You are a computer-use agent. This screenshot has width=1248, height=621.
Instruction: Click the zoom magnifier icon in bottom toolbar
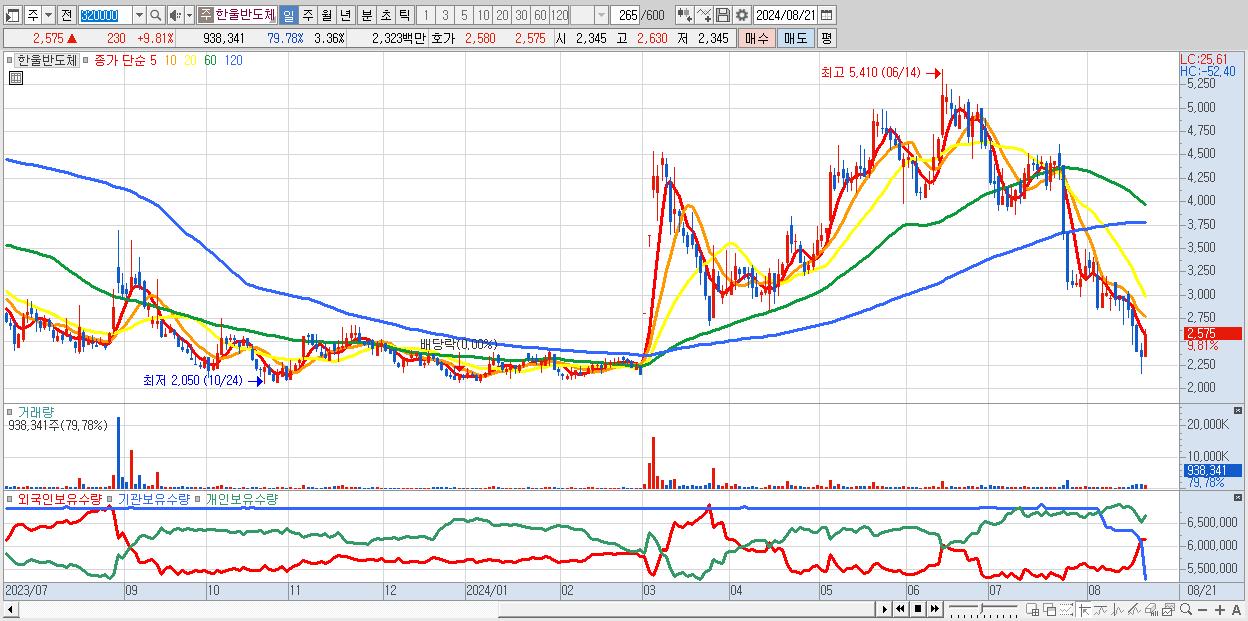pyautogui.click(x=1186, y=609)
